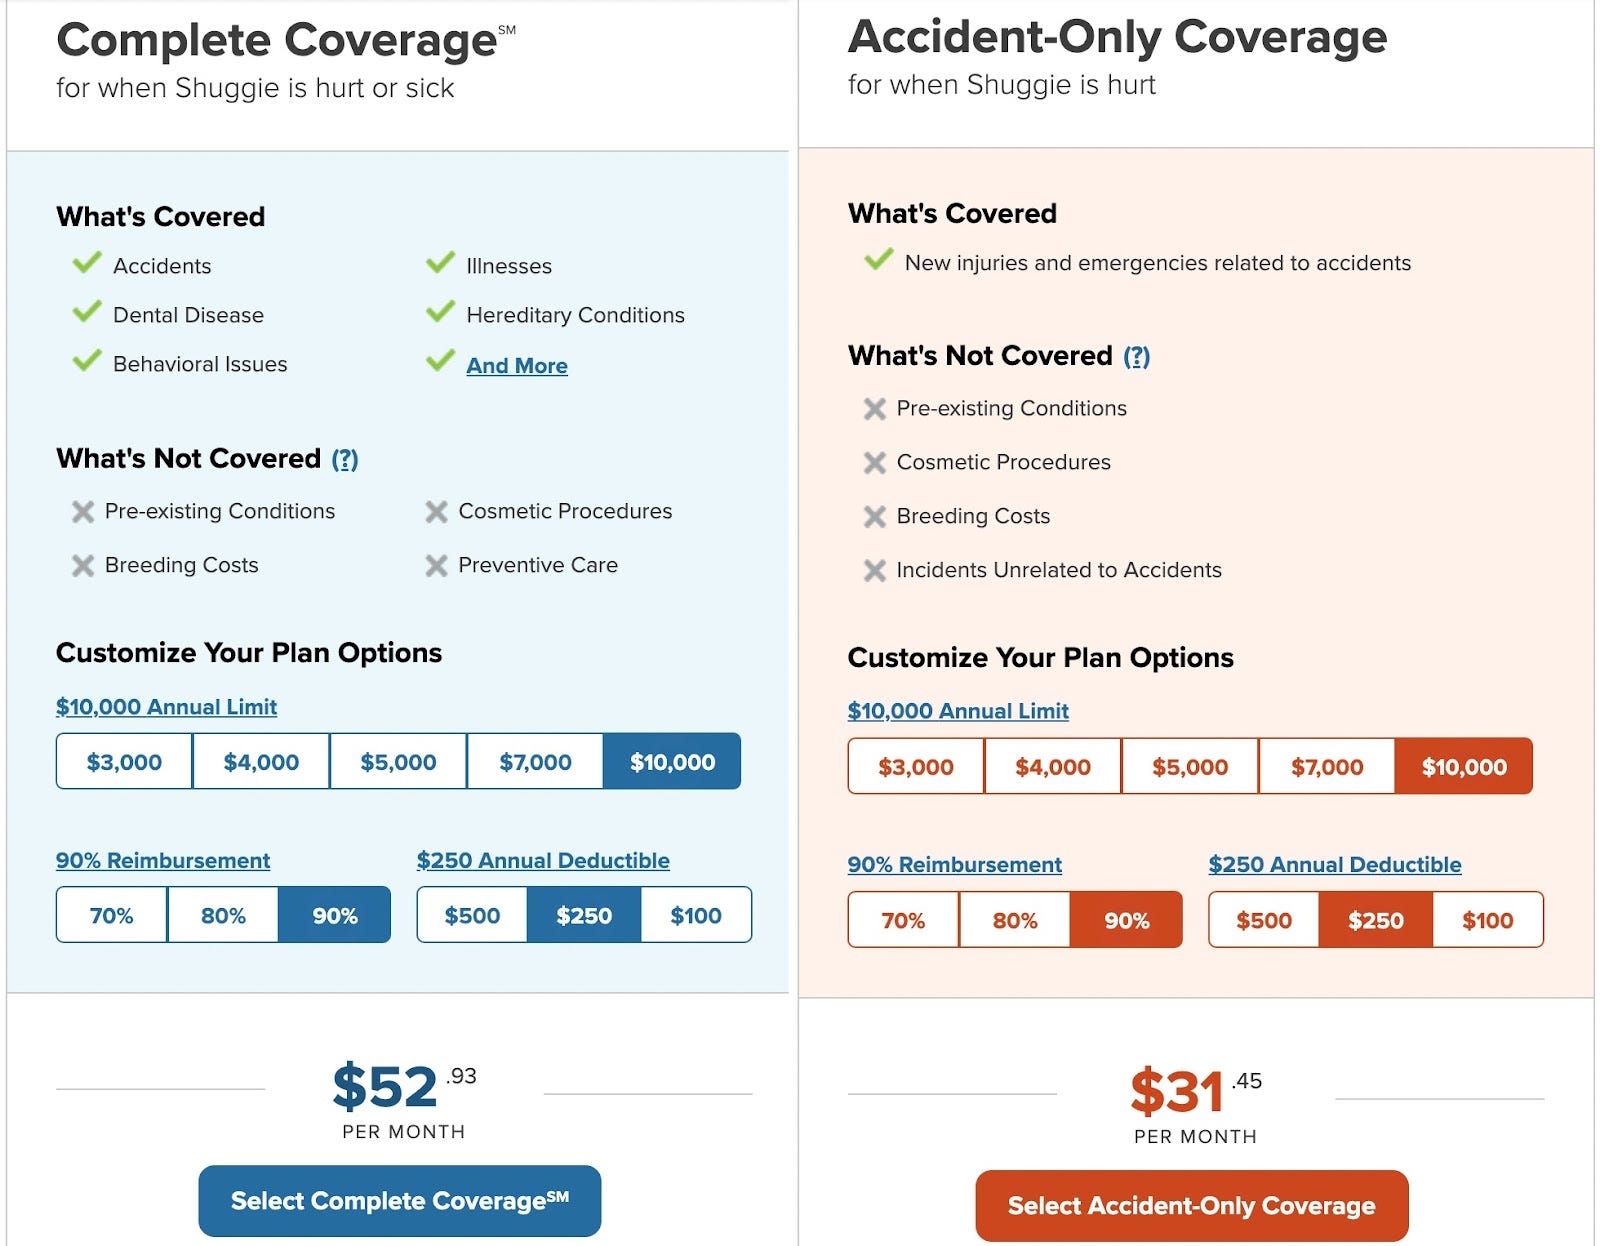Click Complete Coverage '90% Reimbursement' link
This screenshot has width=1600, height=1246.
pos(163,861)
